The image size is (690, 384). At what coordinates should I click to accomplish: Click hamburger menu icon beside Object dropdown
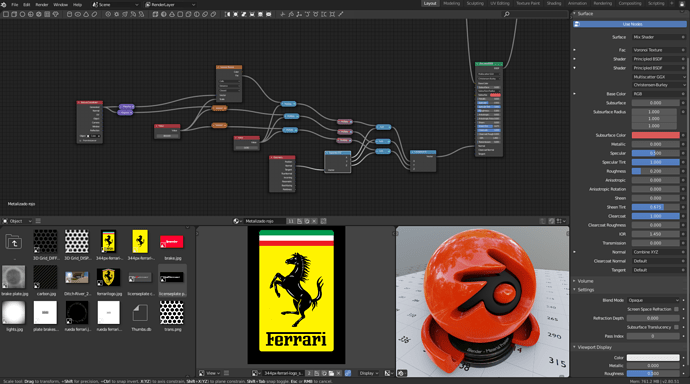(38, 221)
